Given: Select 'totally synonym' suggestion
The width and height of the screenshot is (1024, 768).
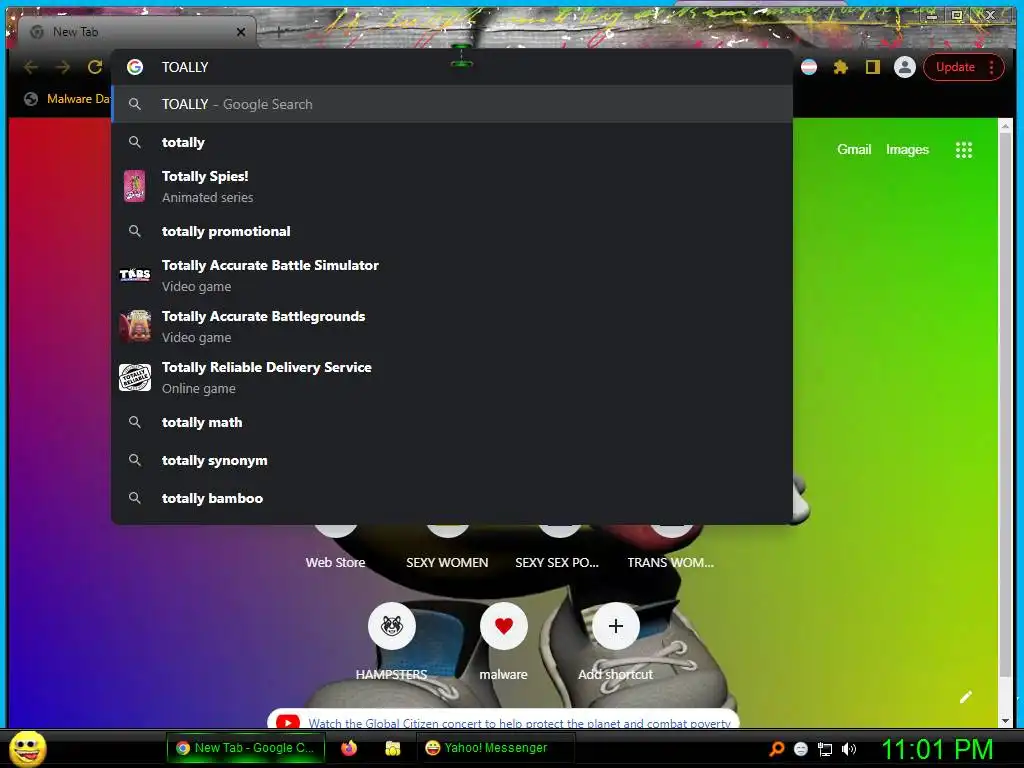Looking at the screenshot, I should pos(452,460).
